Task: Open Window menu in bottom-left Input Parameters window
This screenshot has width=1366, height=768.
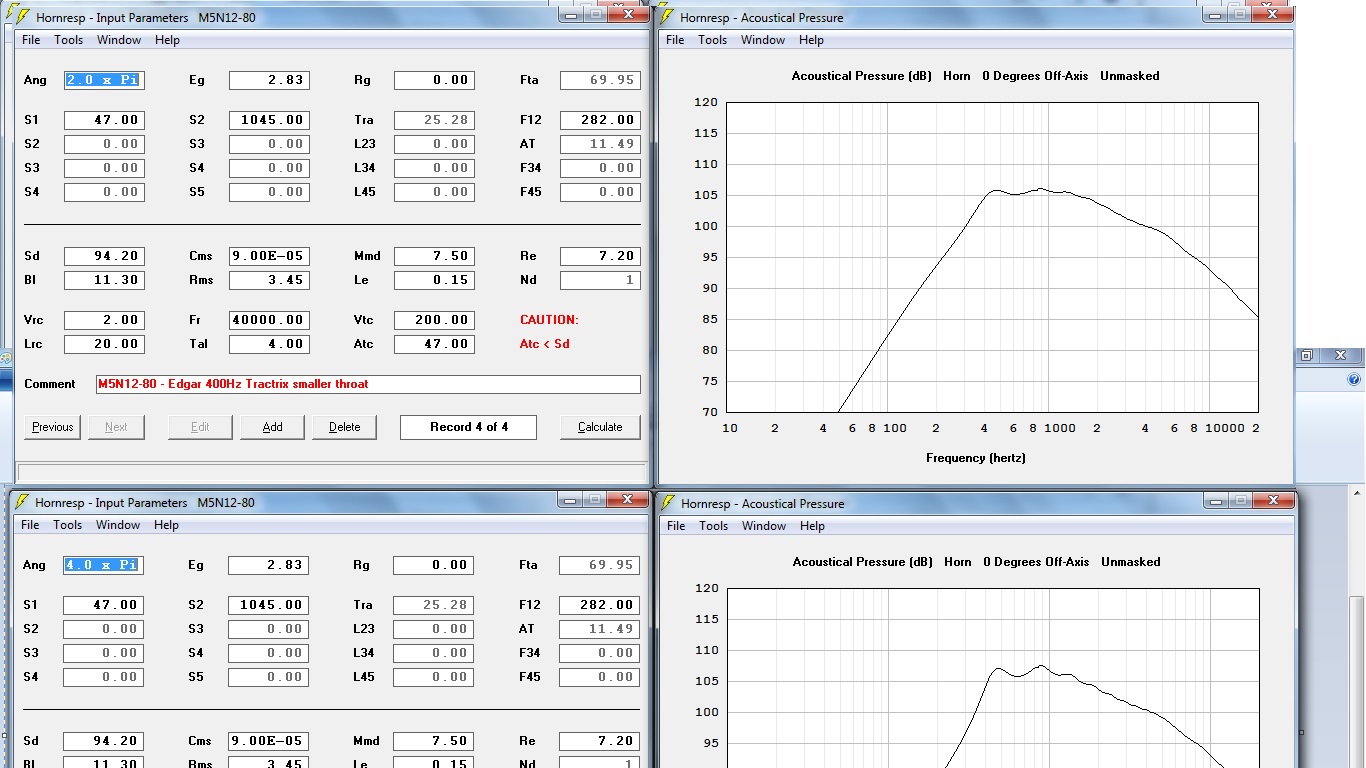Action: (x=118, y=525)
